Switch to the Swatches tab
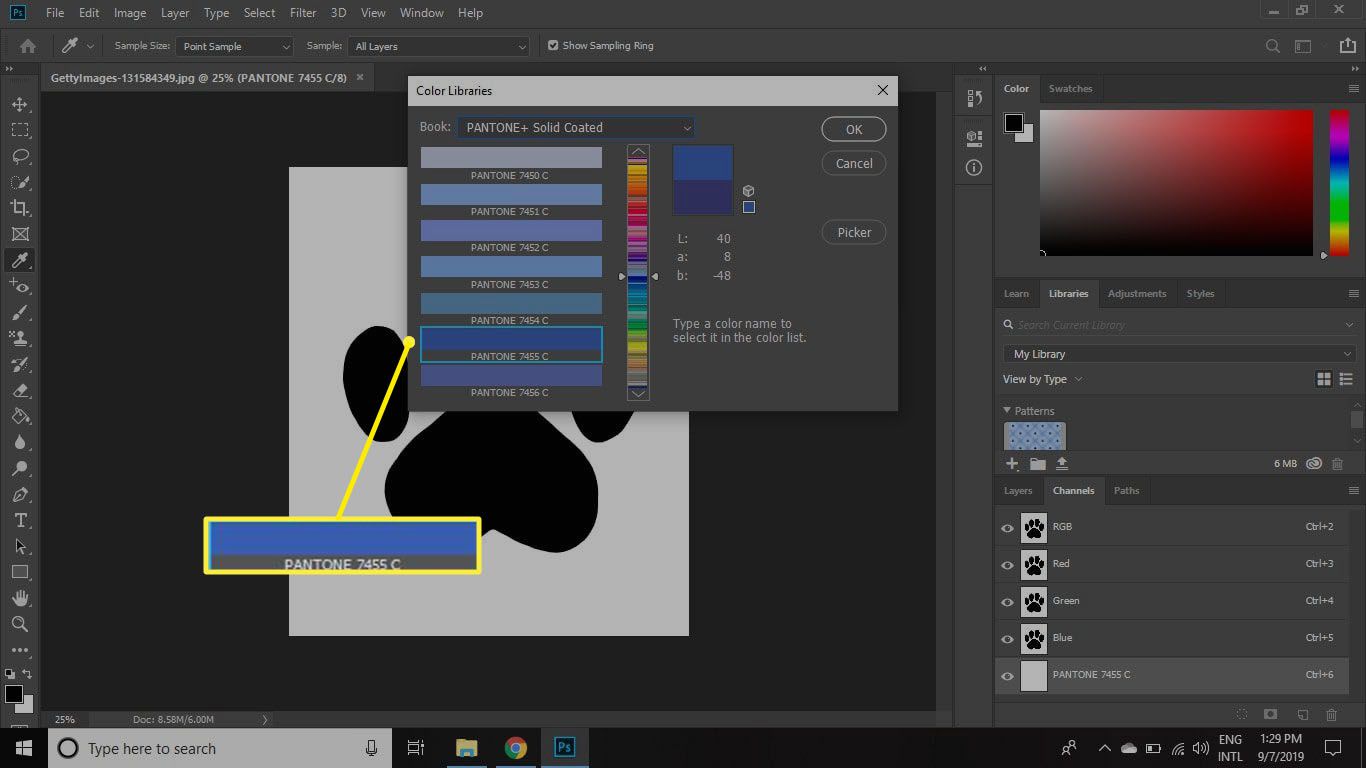Viewport: 1366px width, 768px height. [x=1070, y=89]
